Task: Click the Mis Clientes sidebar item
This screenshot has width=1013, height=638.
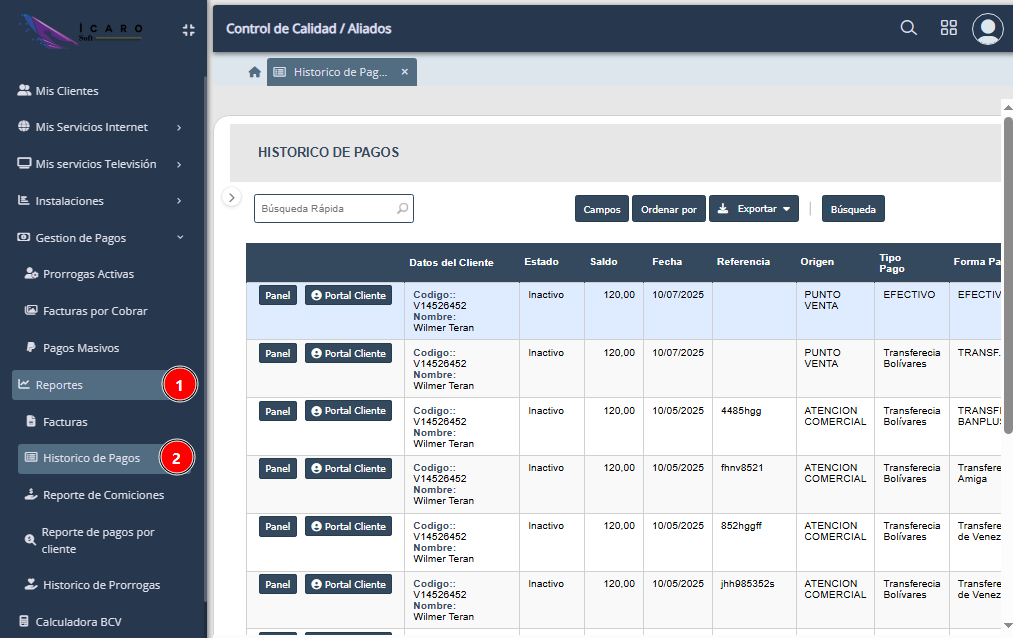Action: coord(66,91)
